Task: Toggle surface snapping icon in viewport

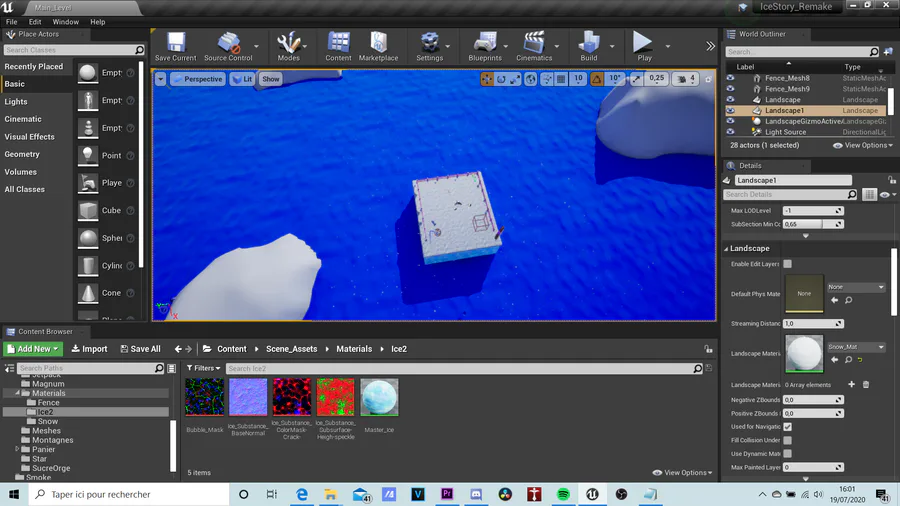Action: (x=546, y=79)
